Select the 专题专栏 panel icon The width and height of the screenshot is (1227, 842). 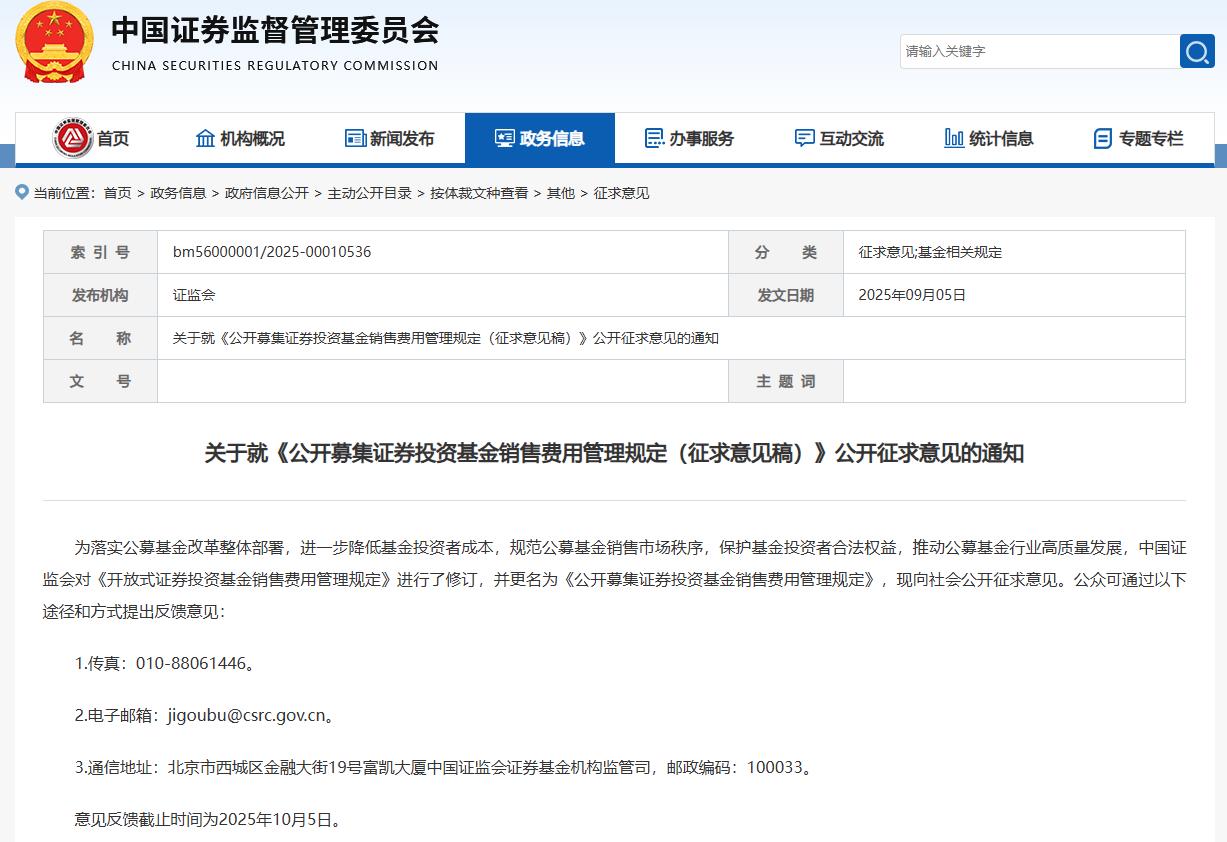pyautogui.click(x=1104, y=138)
